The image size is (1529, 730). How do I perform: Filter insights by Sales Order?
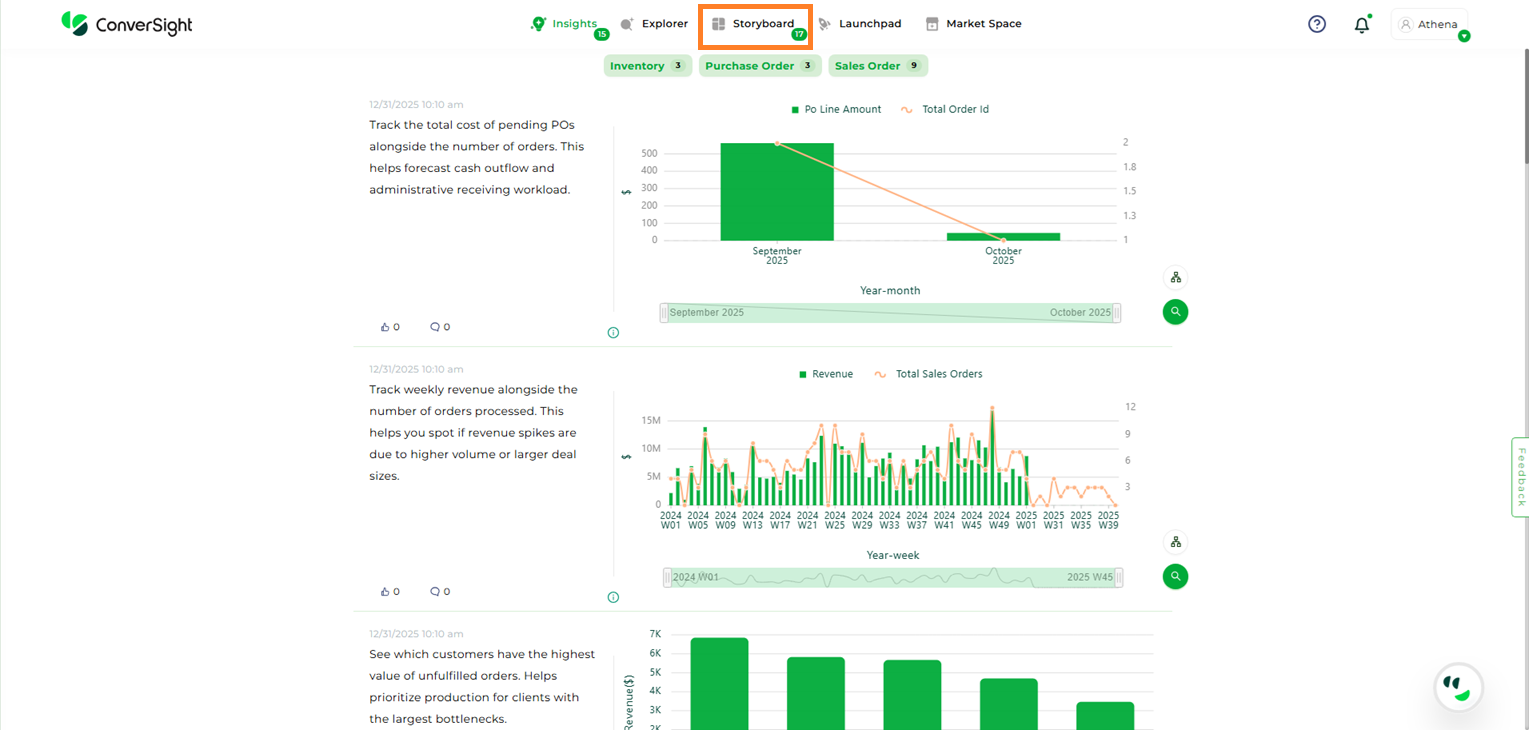coord(877,66)
